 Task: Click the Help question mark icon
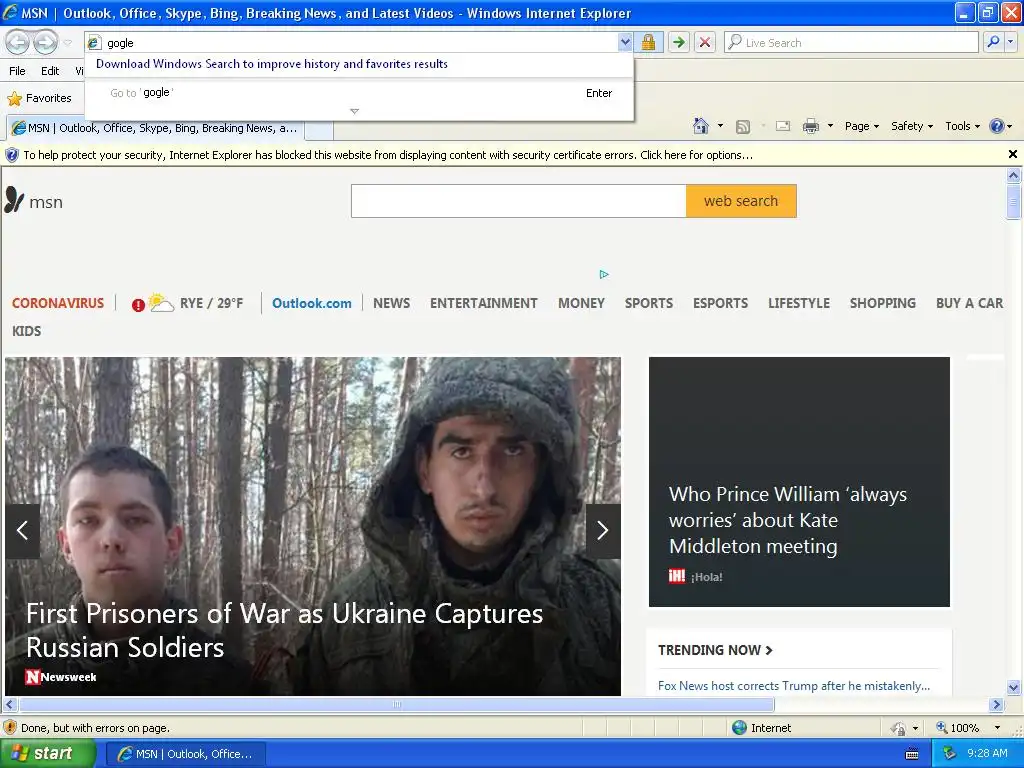coord(997,126)
